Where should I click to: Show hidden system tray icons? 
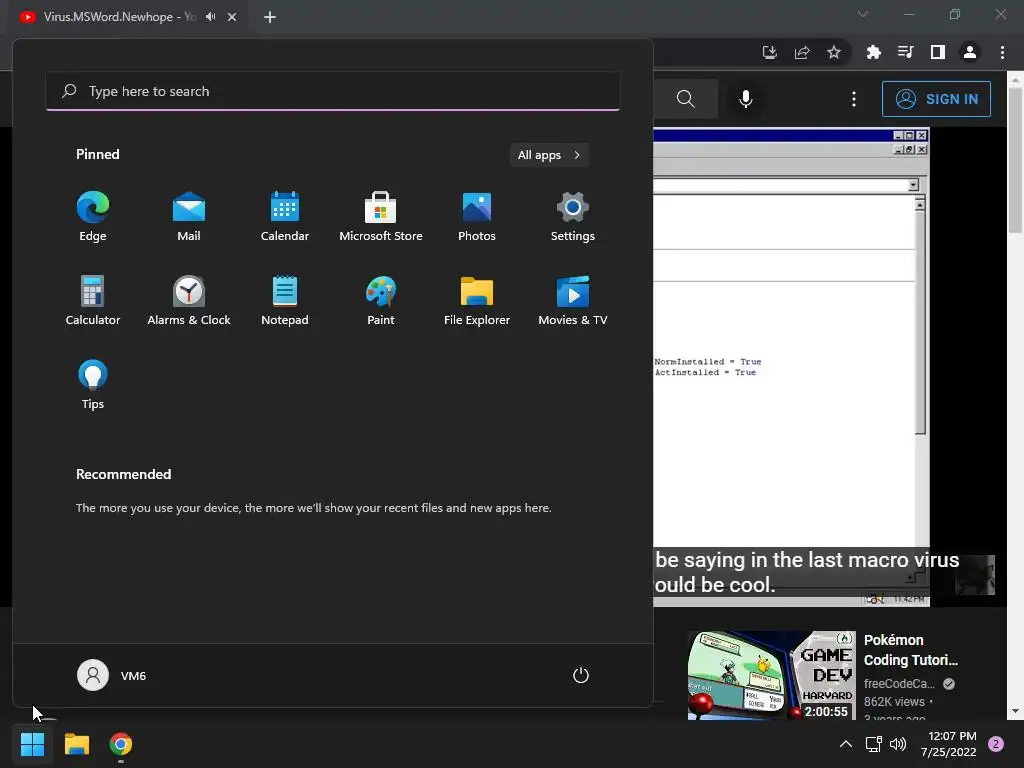(846, 744)
